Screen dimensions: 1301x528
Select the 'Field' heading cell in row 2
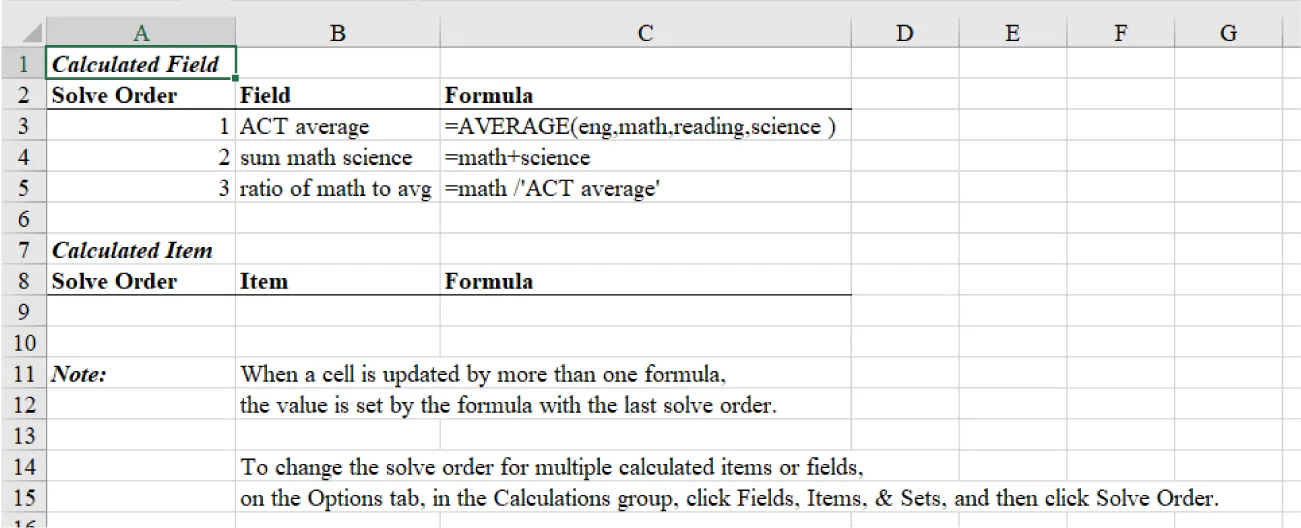tap(338, 96)
